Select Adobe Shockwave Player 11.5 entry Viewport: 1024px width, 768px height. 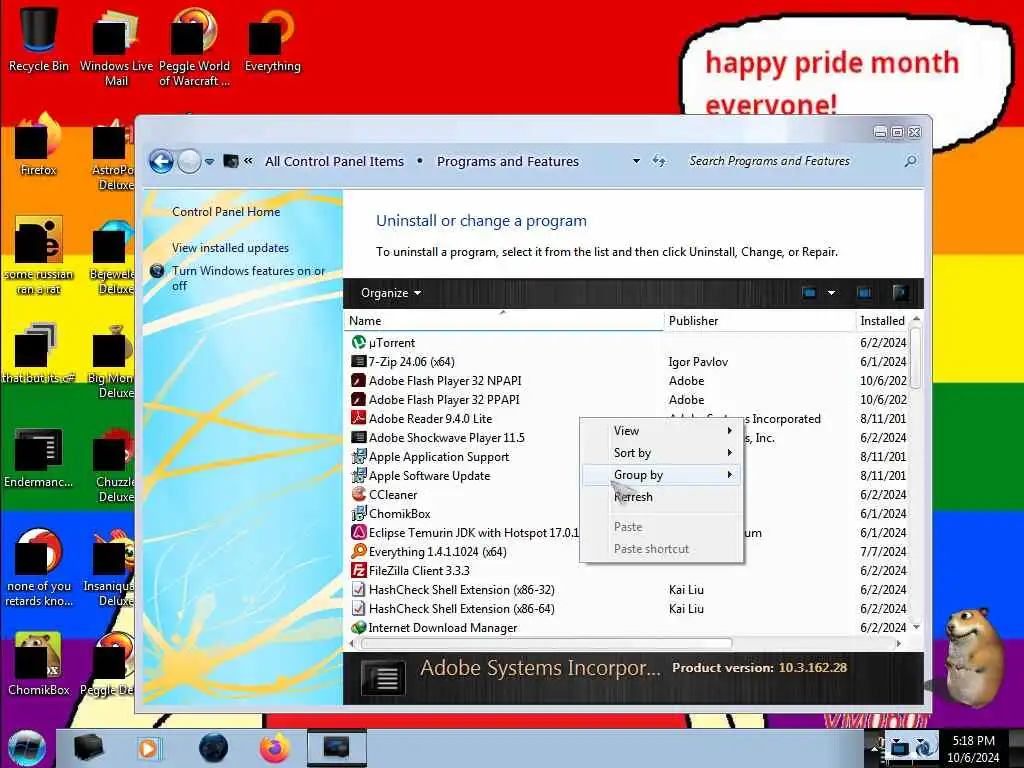pos(447,437)
